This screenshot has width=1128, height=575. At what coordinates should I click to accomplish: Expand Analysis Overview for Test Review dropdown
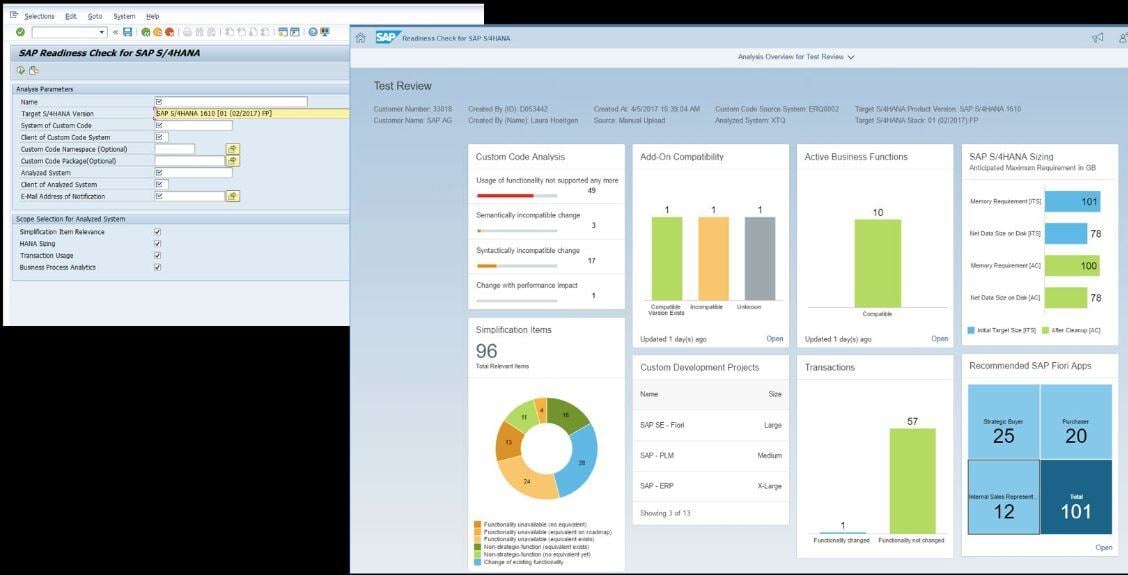[851, 57]
